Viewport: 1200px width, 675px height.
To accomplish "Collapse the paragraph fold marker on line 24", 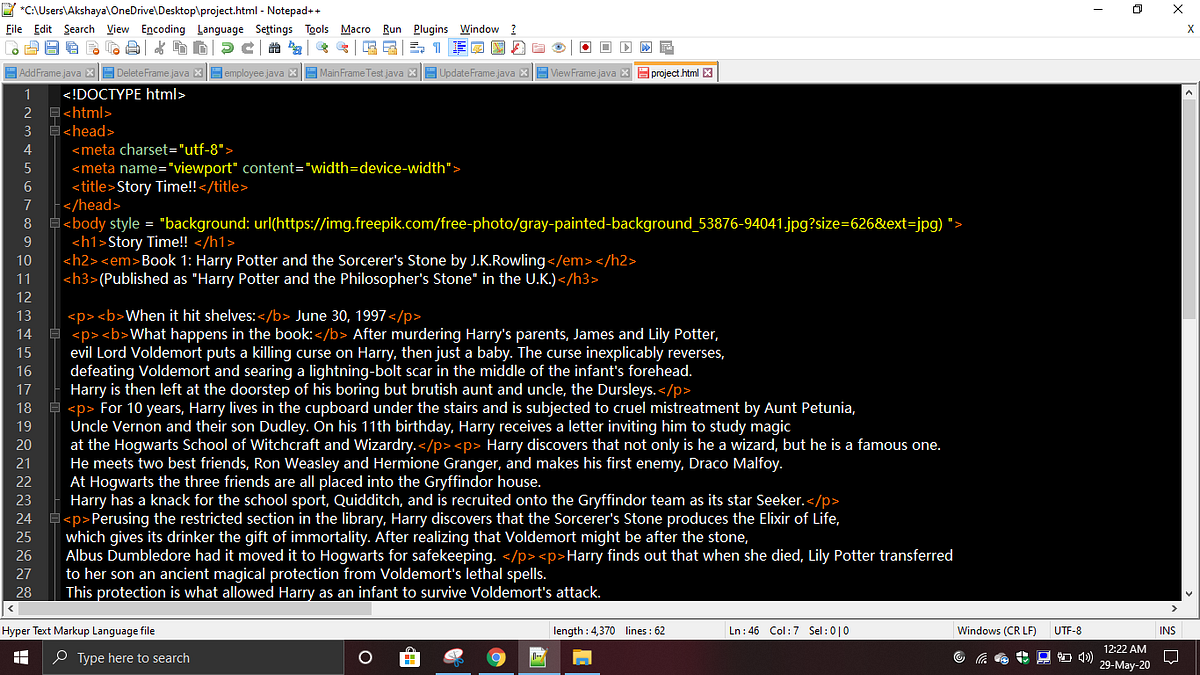I will click(x=53, y=519).
